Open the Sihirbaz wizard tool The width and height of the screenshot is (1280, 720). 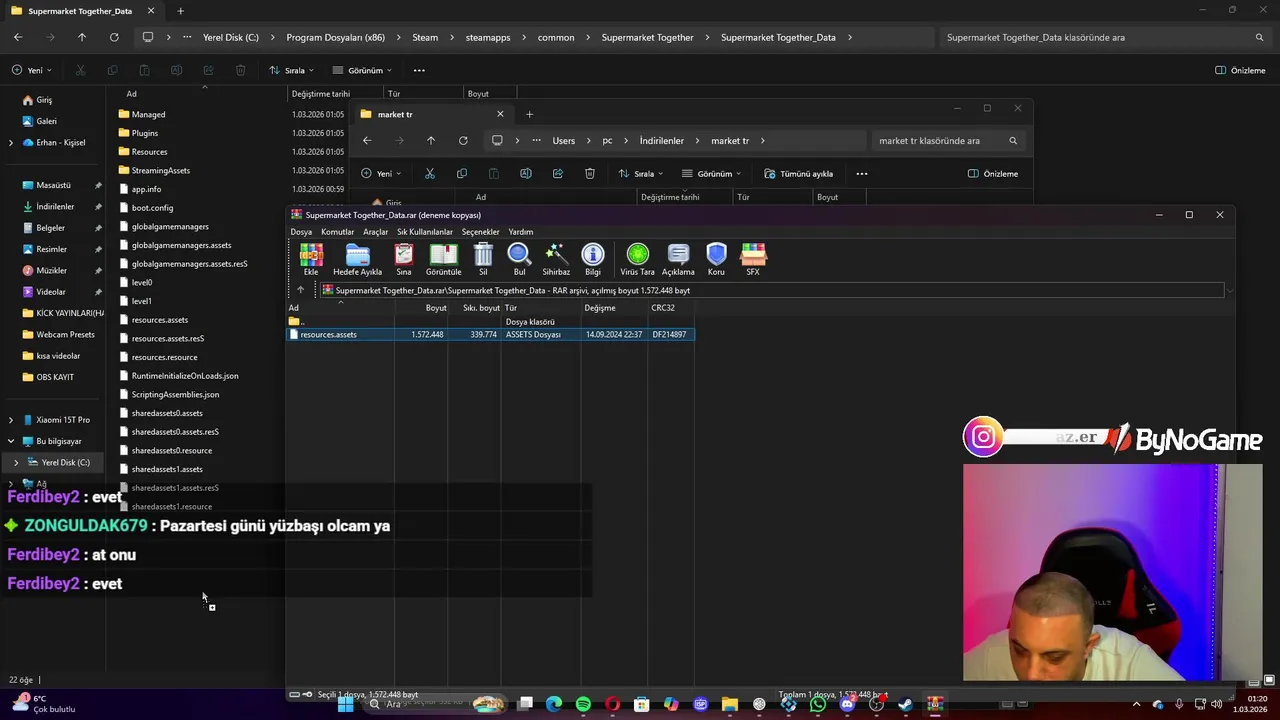coord(556,259)
